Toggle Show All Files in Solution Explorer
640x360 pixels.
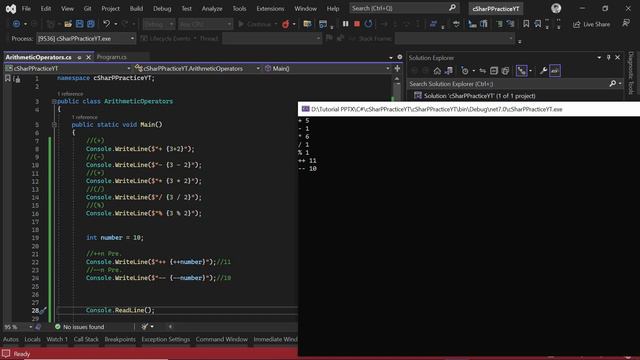505,71
